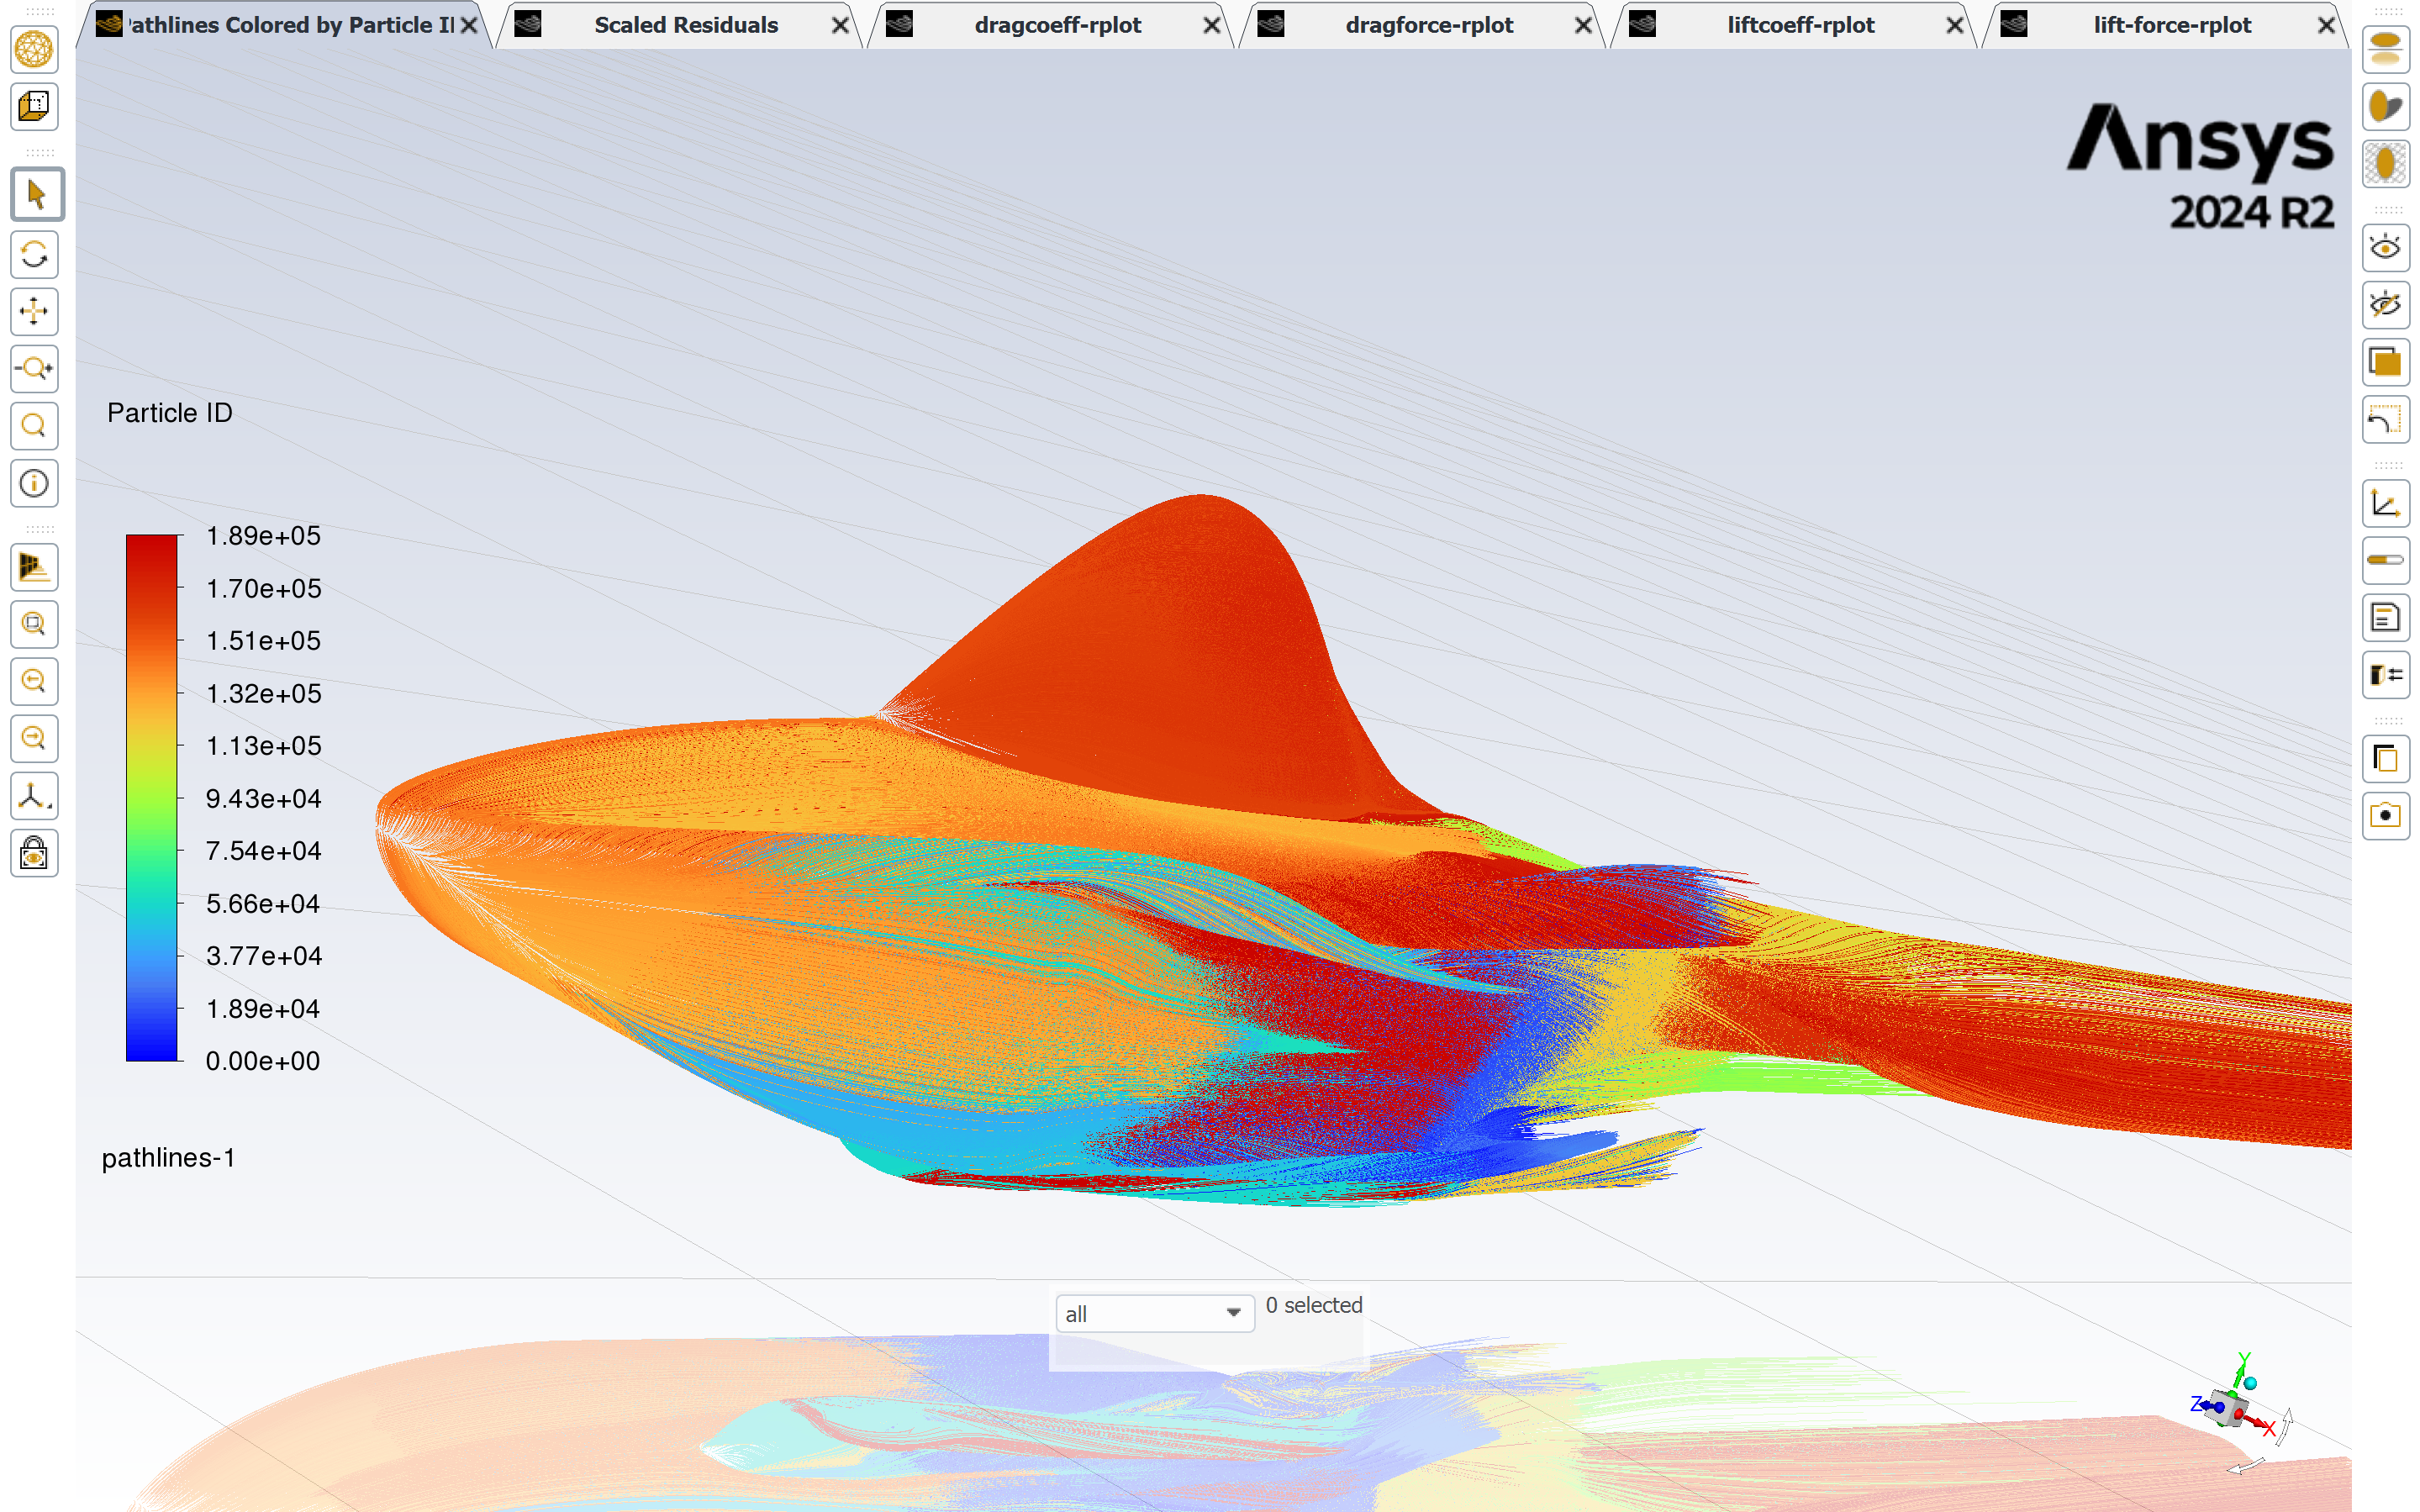Close the Scaled Residuals tab
This screenshot has width=2420, height=1512.
click(840, 25)
